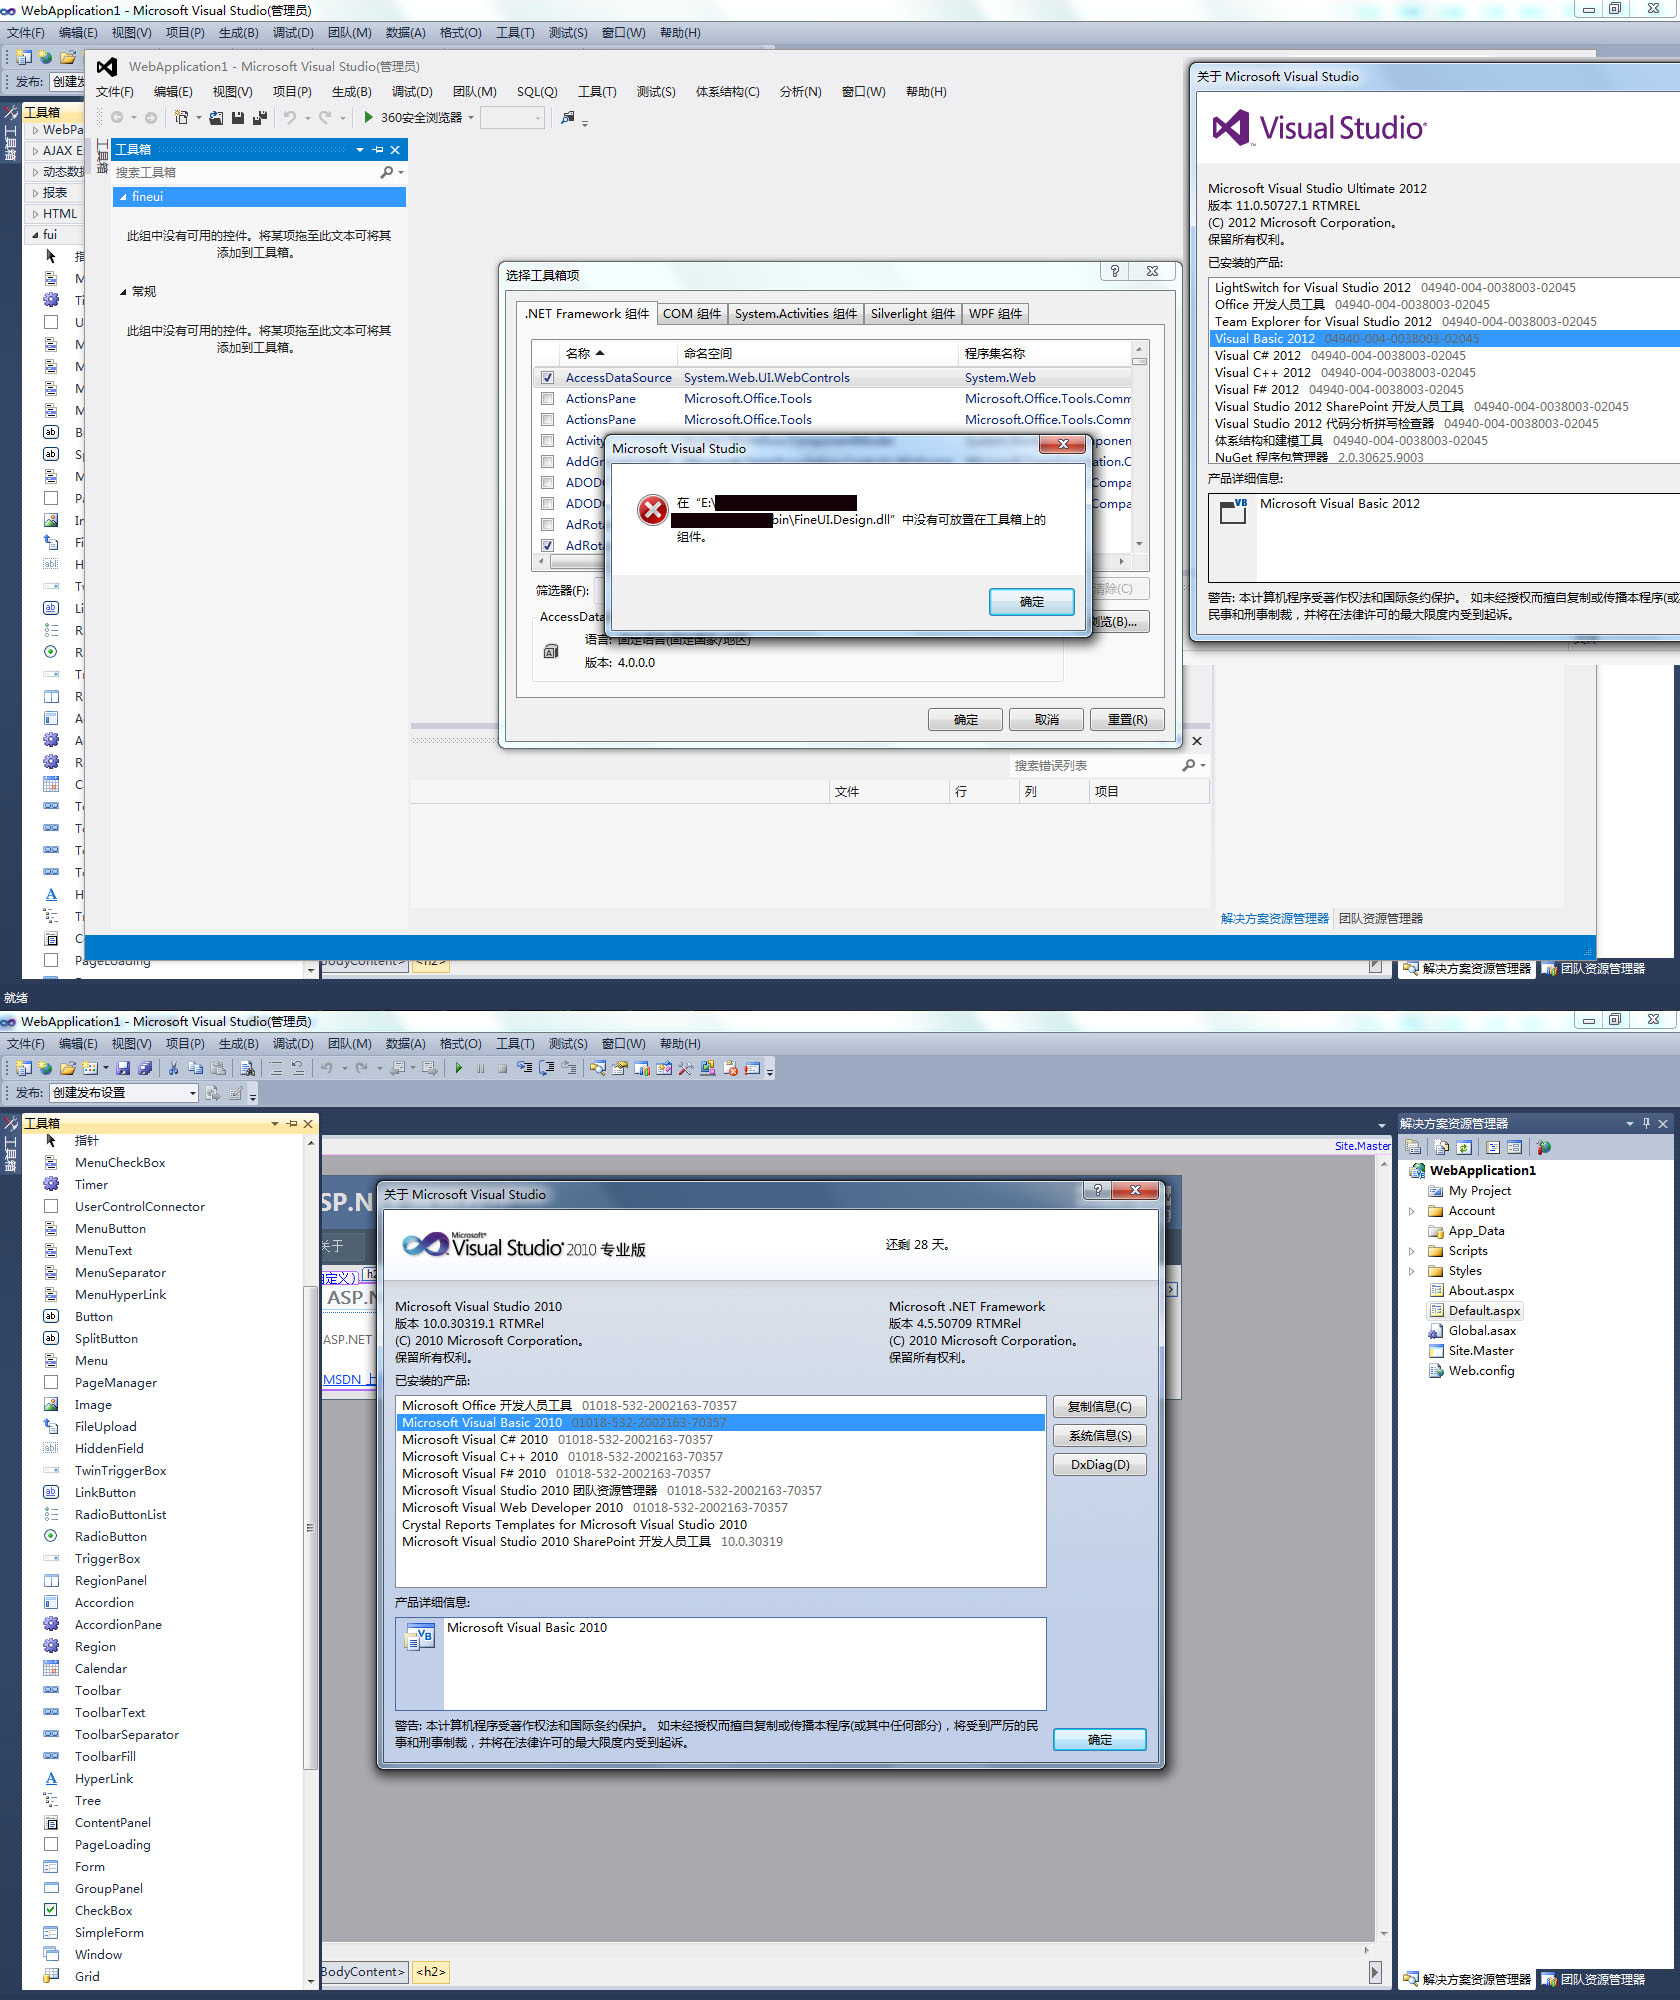
Task: Open the lower Solution Explorer window options dropdown arrow
Action: [x=1629, y=1123]
